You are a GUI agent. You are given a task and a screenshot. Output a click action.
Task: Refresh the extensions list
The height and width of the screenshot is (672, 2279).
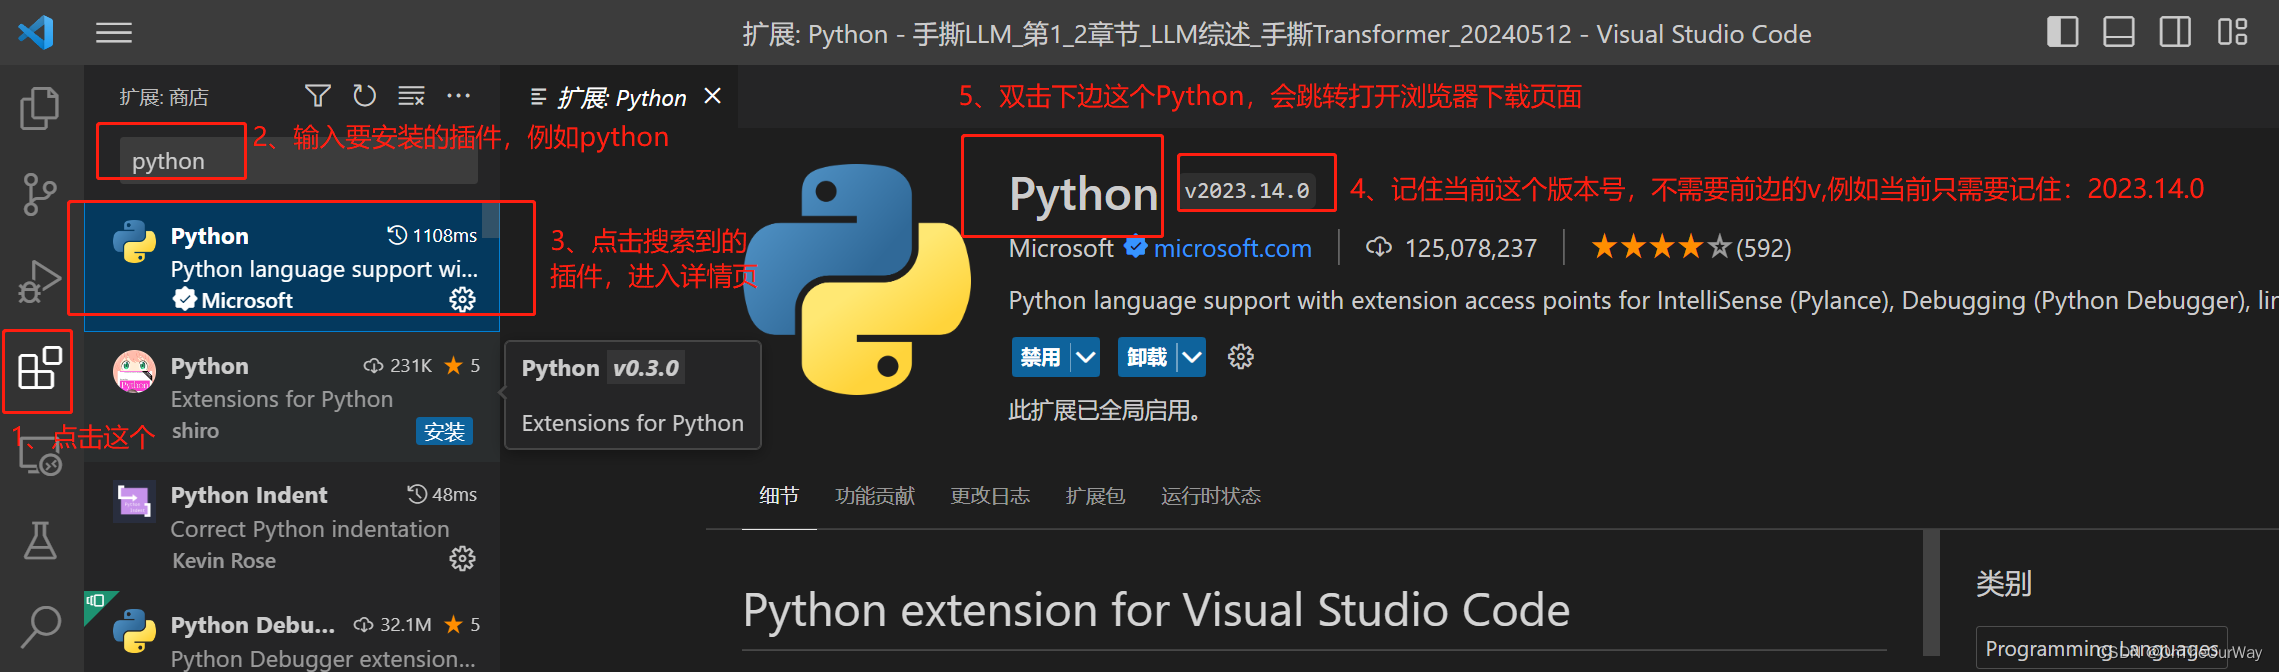364,96
